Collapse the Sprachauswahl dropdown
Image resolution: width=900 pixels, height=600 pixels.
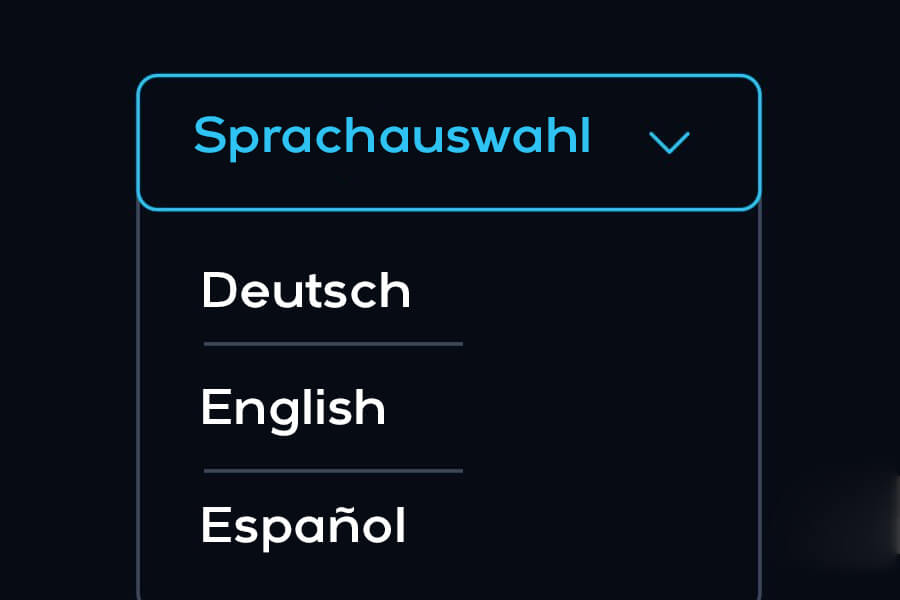click(669, 143)
